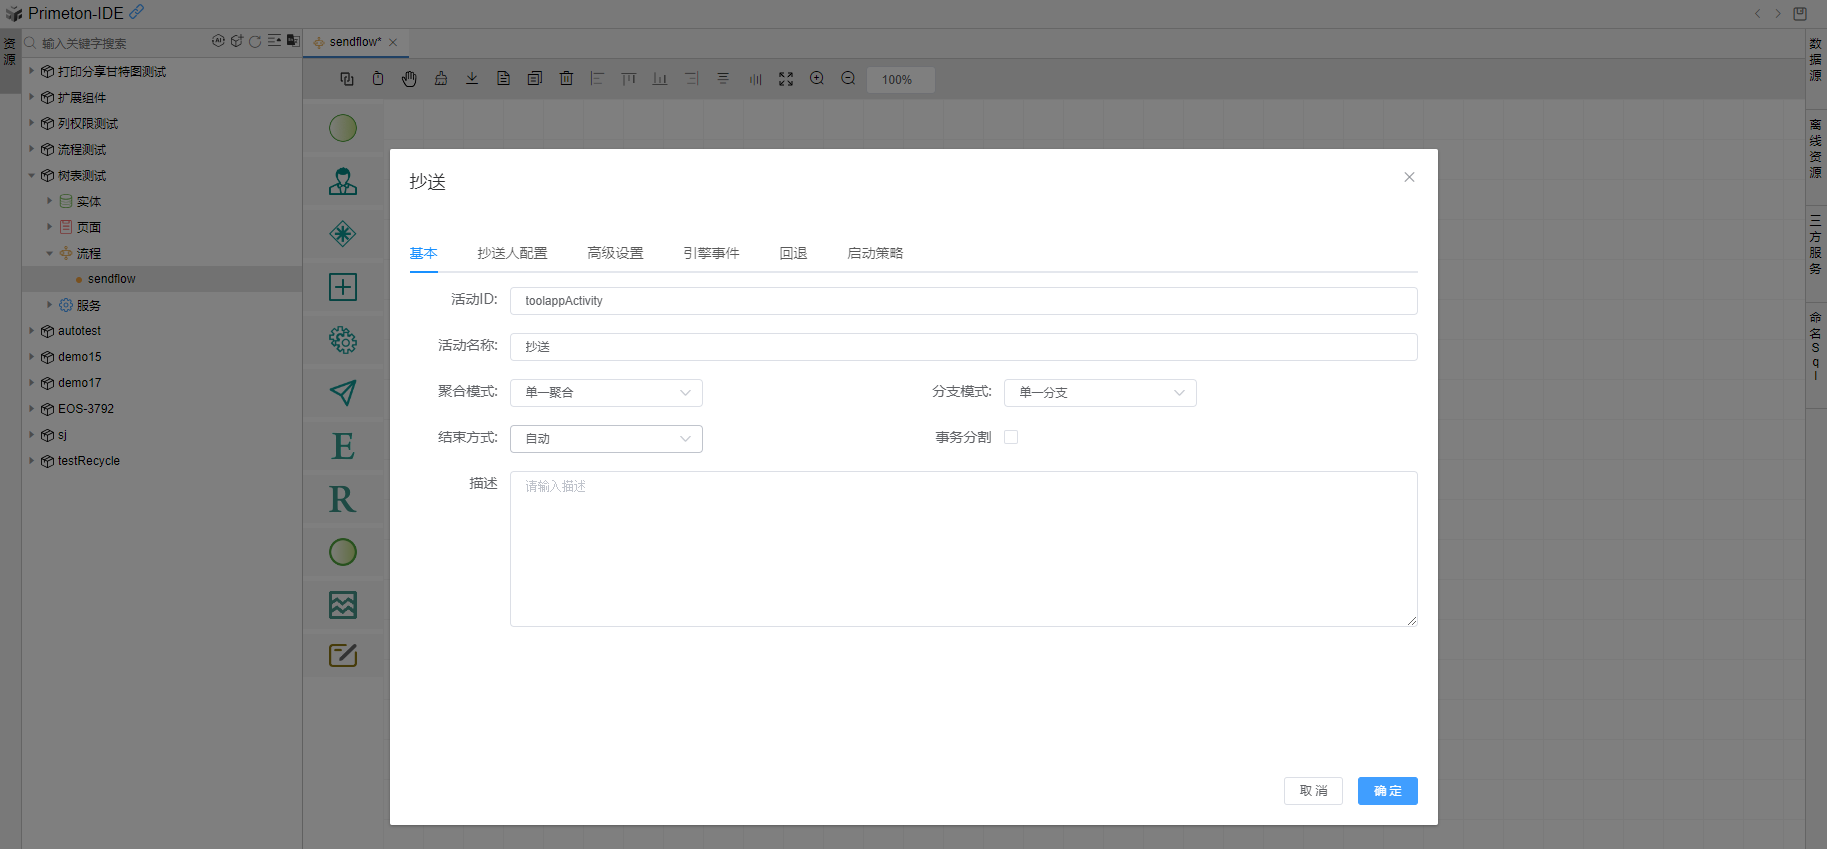This screenshot has height=849, width=1827.
Task: Click the 确定 button
Action: click(1387, 791)
